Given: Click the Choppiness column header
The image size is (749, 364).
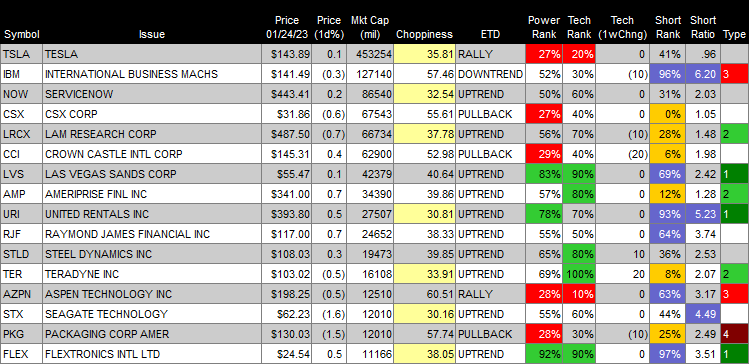Looking at the screenshot, I should 424,34.
